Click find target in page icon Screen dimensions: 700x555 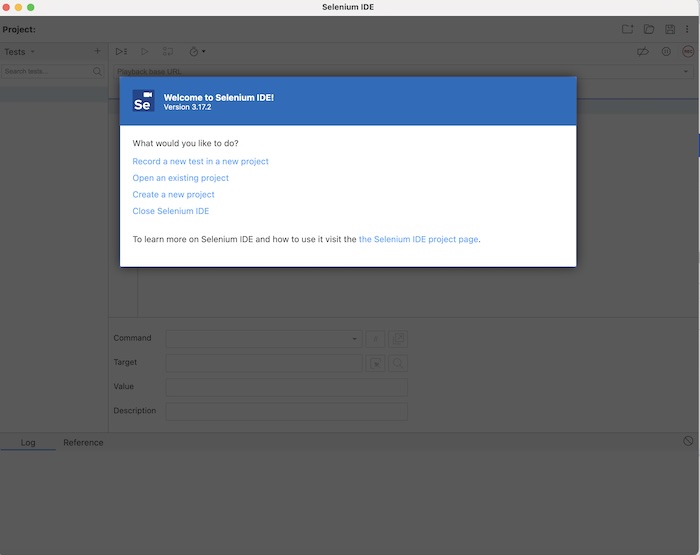pyautogui.click(x=398, y=363)
